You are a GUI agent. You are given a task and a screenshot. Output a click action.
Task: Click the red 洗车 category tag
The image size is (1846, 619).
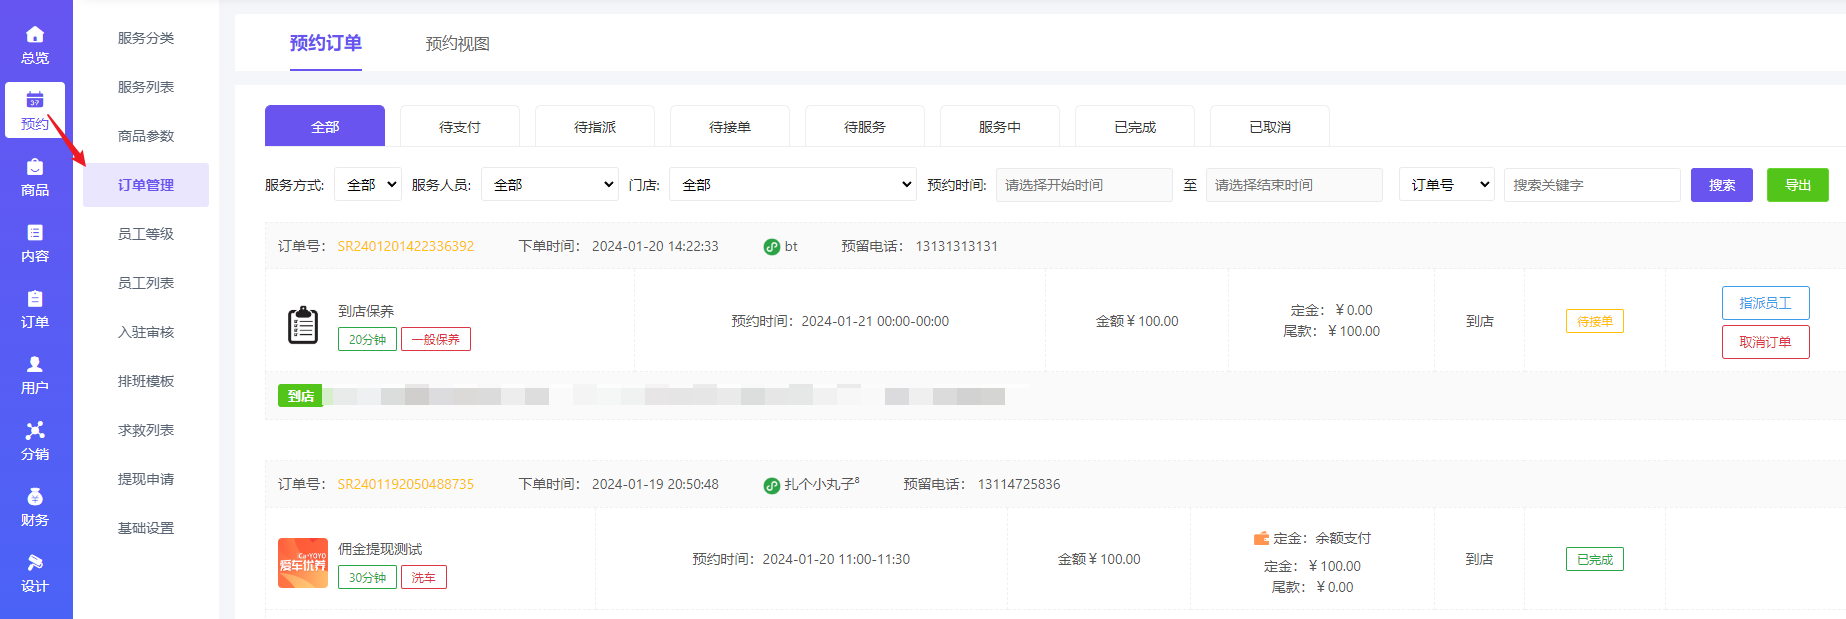click(x=424, y=578)
